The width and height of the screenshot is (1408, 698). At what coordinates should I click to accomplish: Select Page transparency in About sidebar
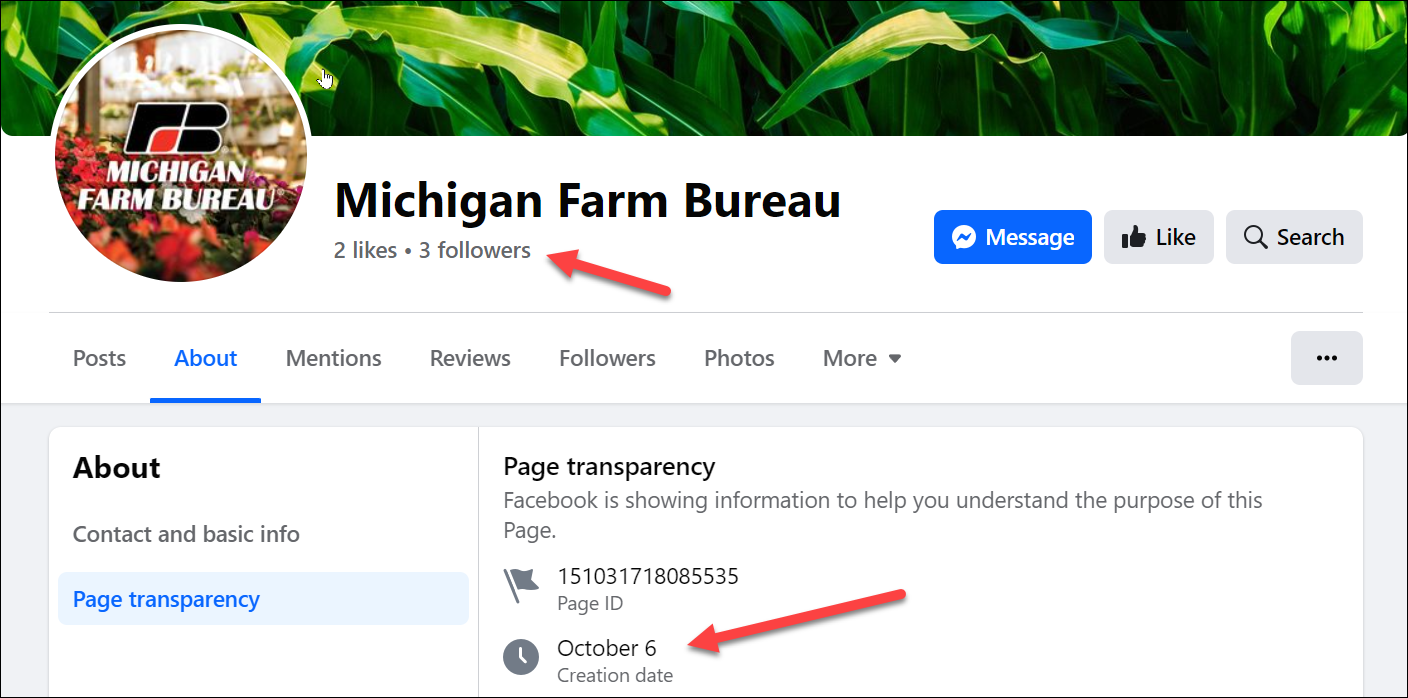pos(166,599)
